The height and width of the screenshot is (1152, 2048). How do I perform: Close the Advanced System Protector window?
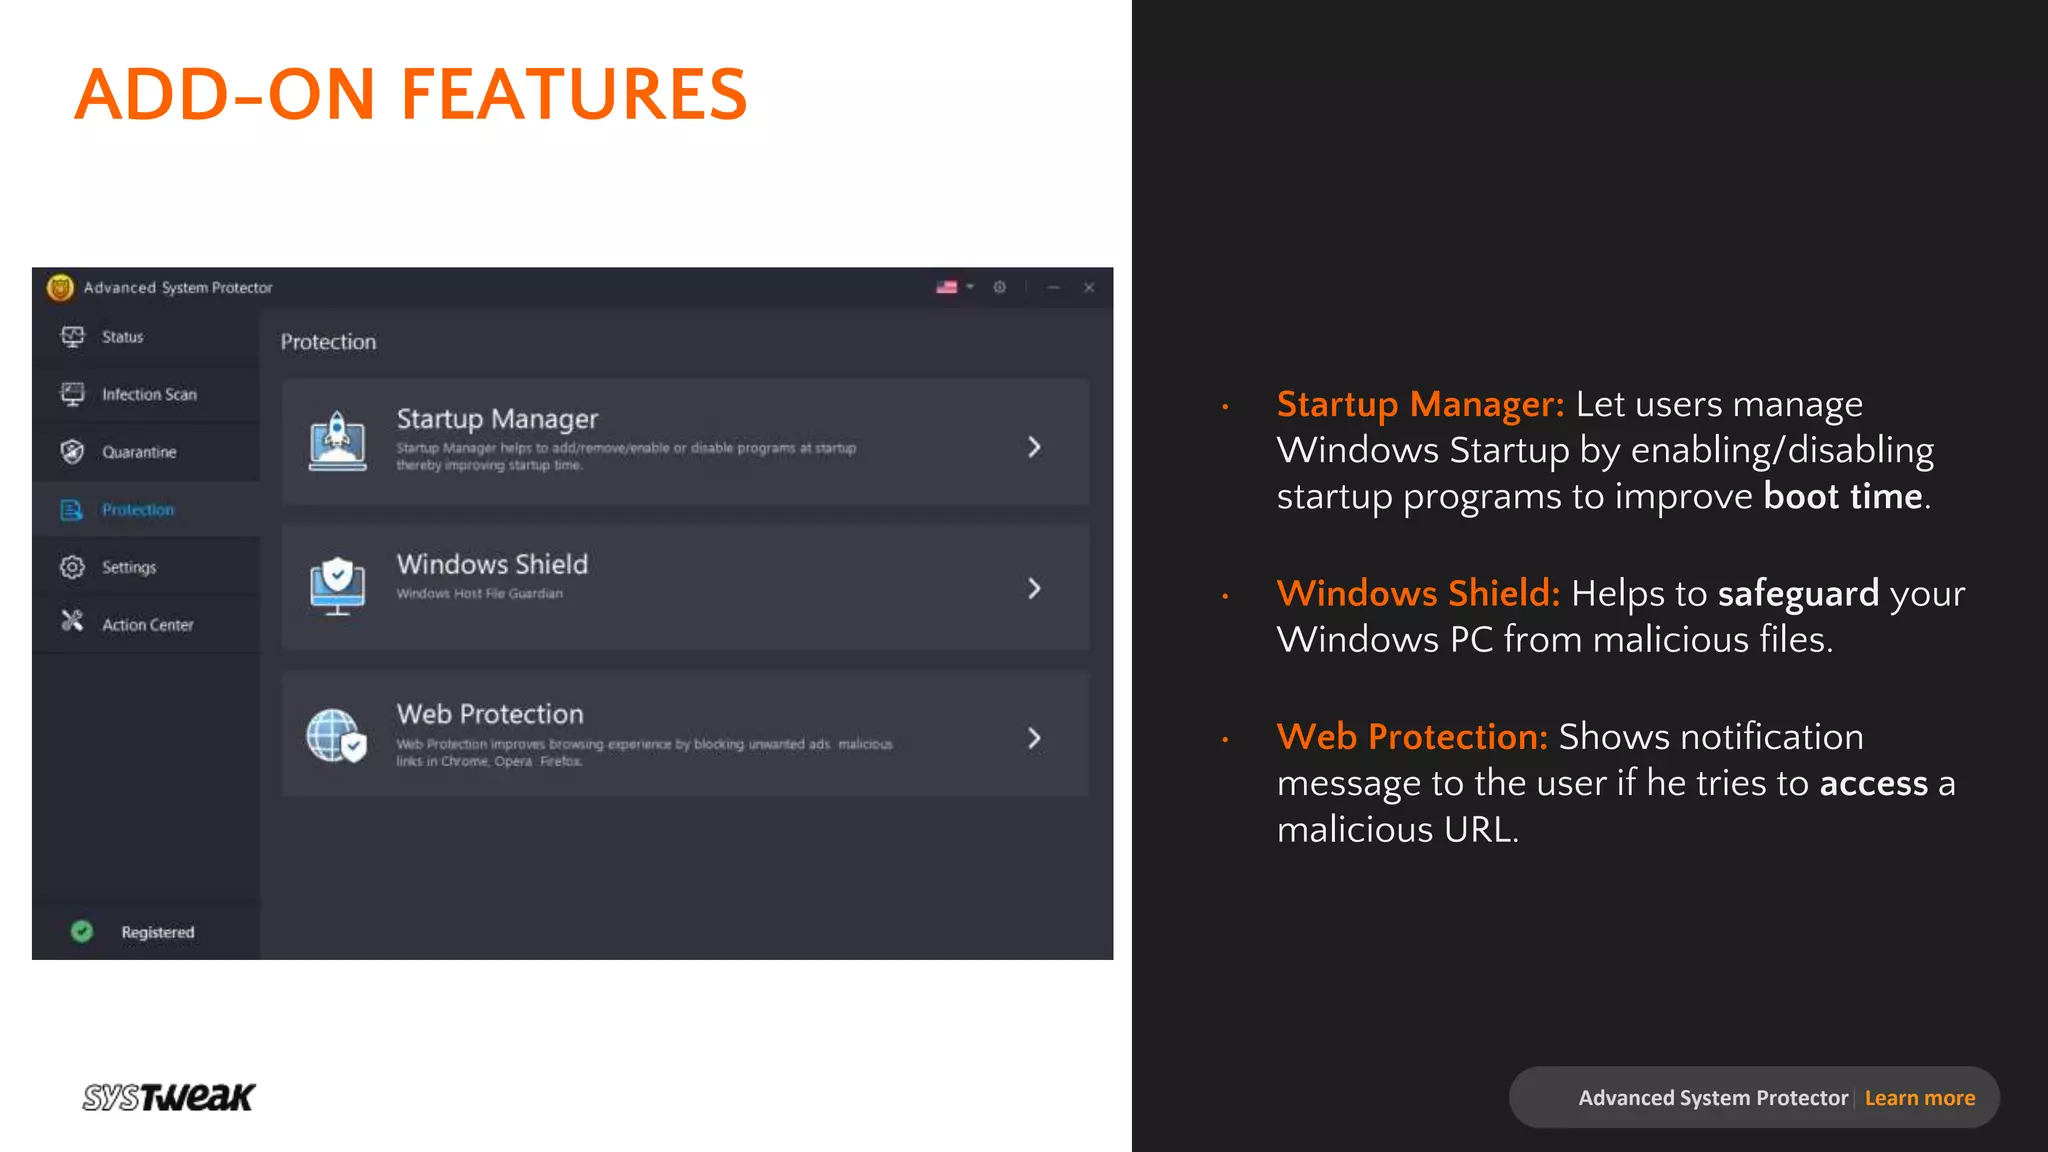coord(1089,287)
